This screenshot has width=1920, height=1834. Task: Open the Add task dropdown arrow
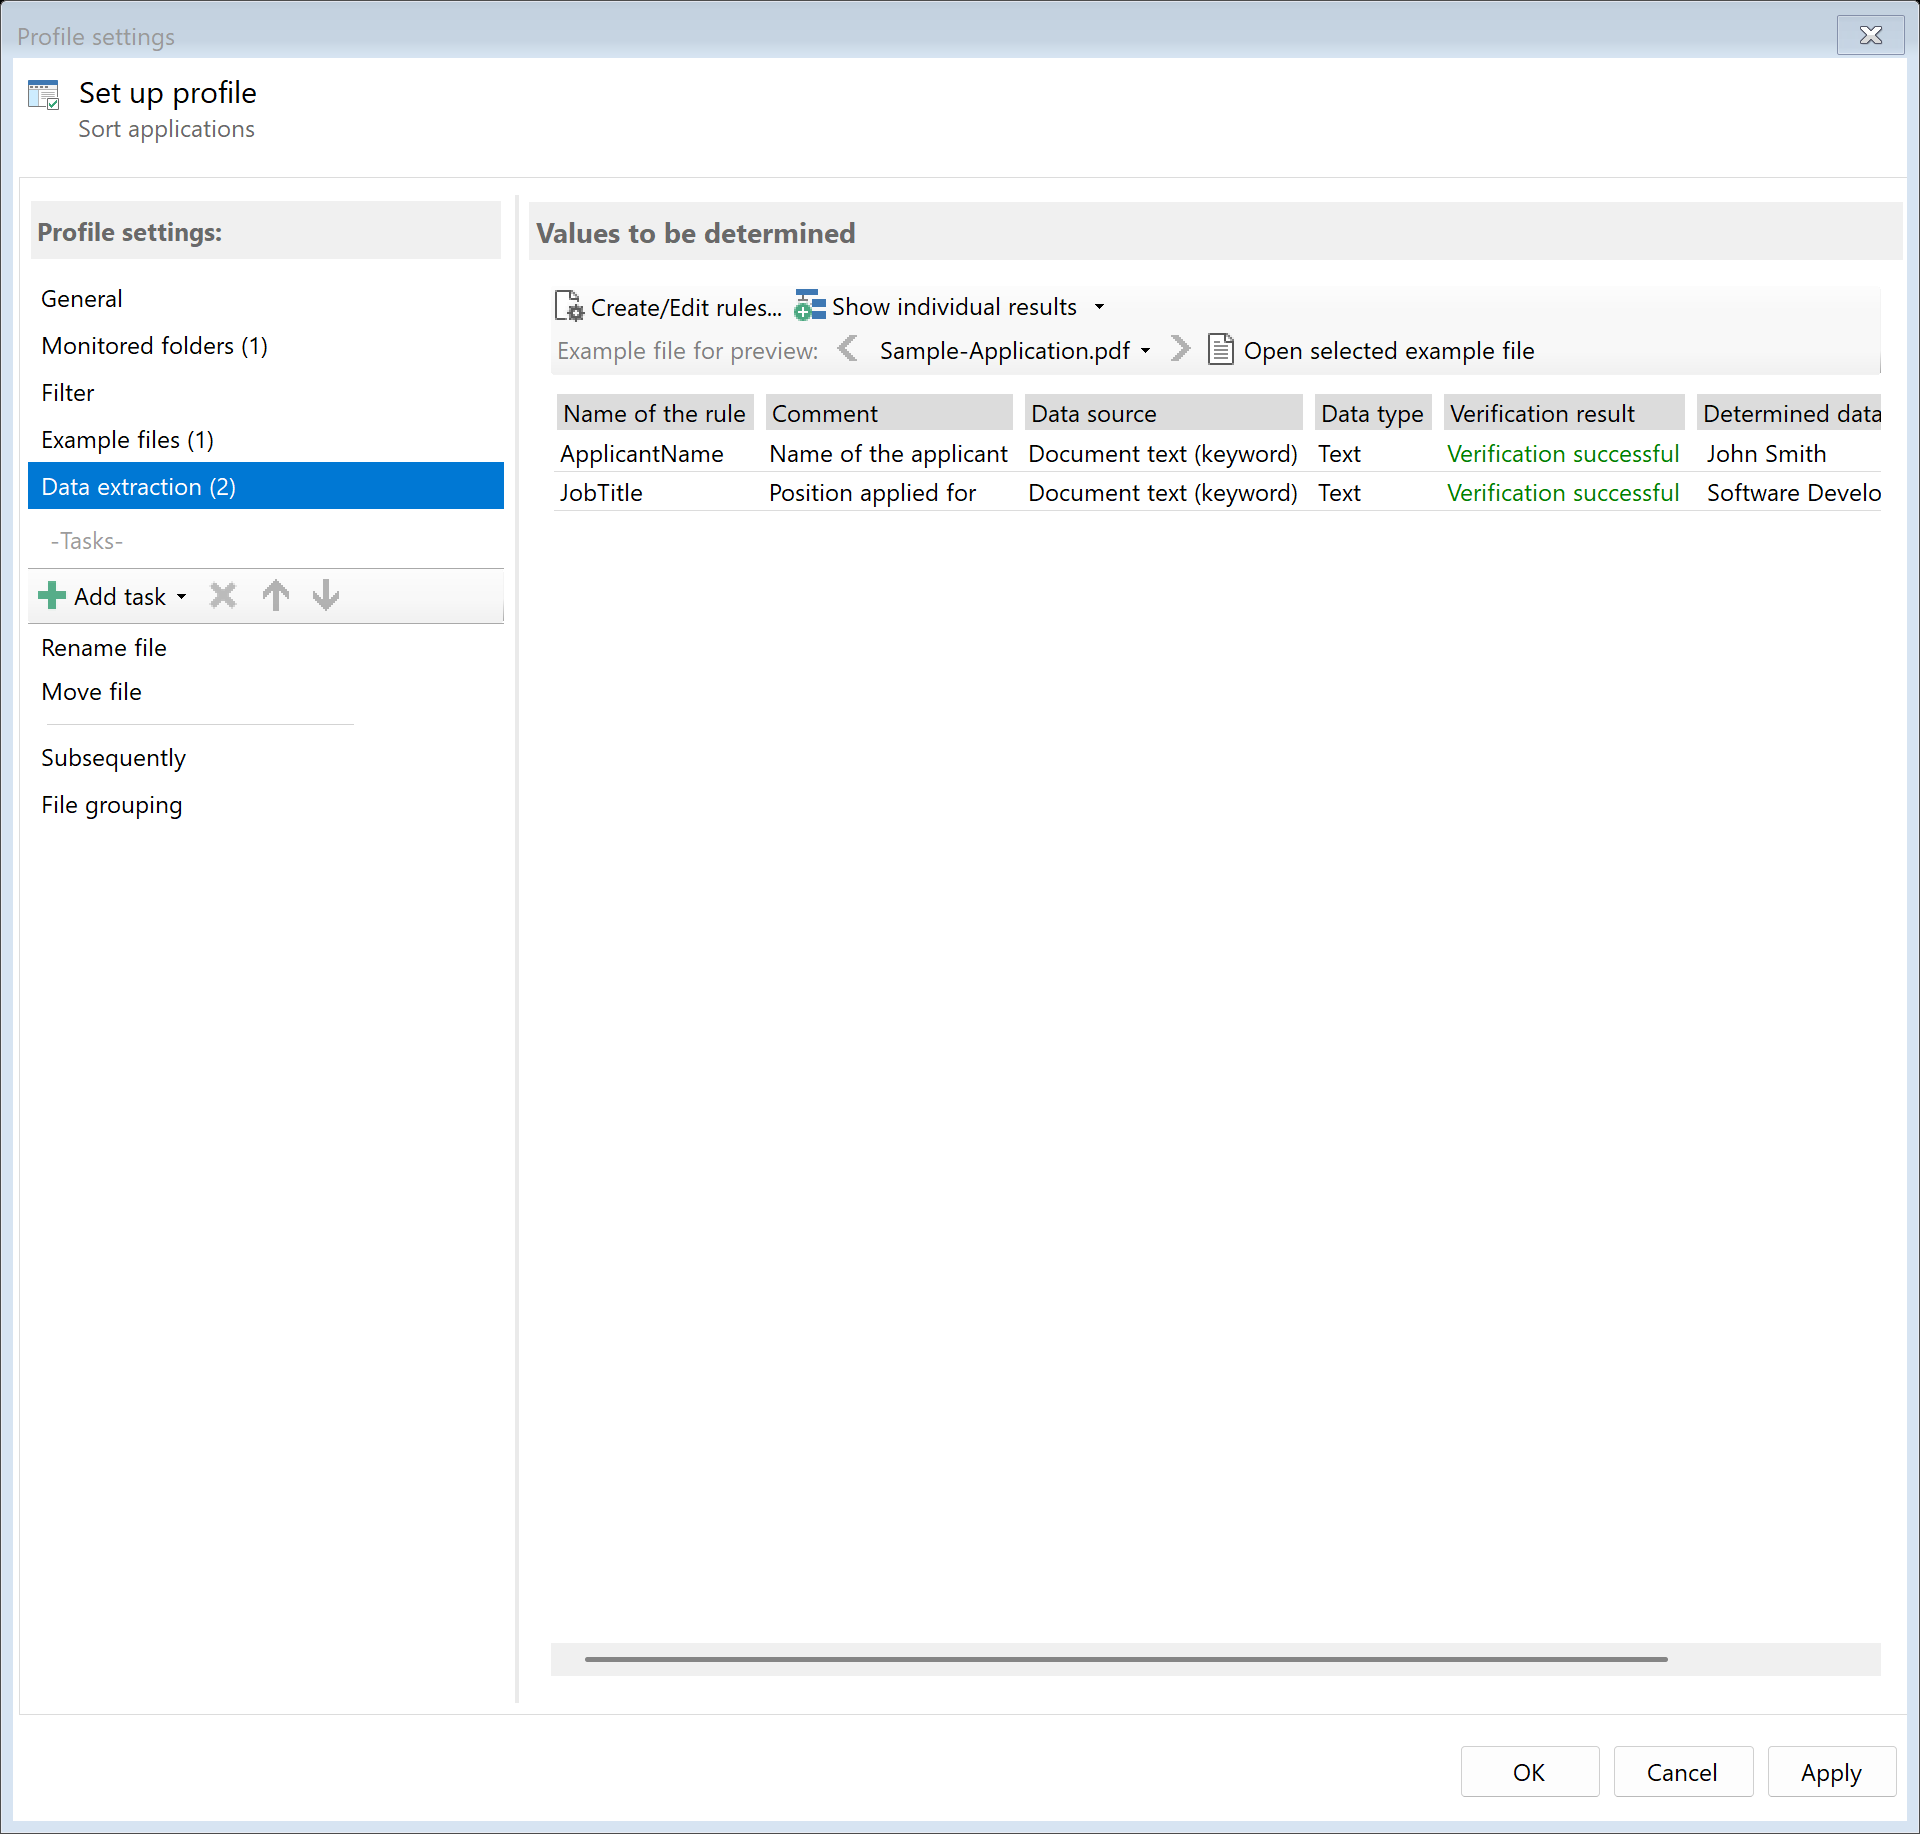pos(182,596)
